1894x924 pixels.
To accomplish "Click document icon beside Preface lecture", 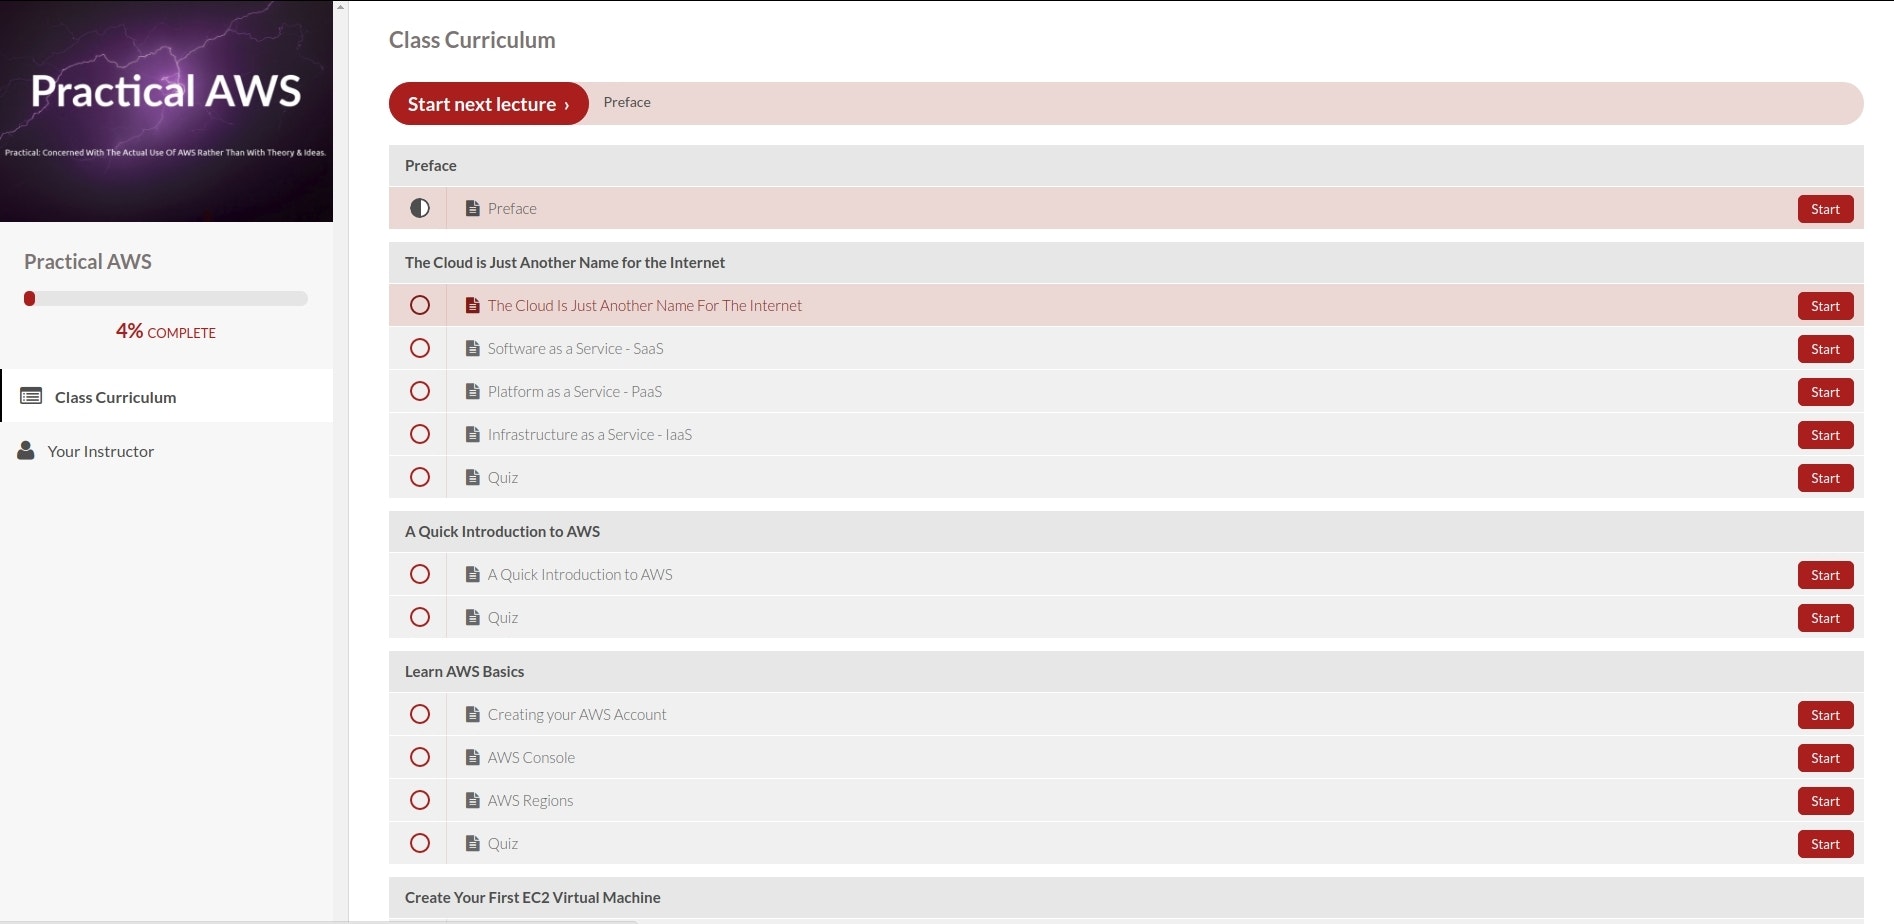I will point(473,208).
